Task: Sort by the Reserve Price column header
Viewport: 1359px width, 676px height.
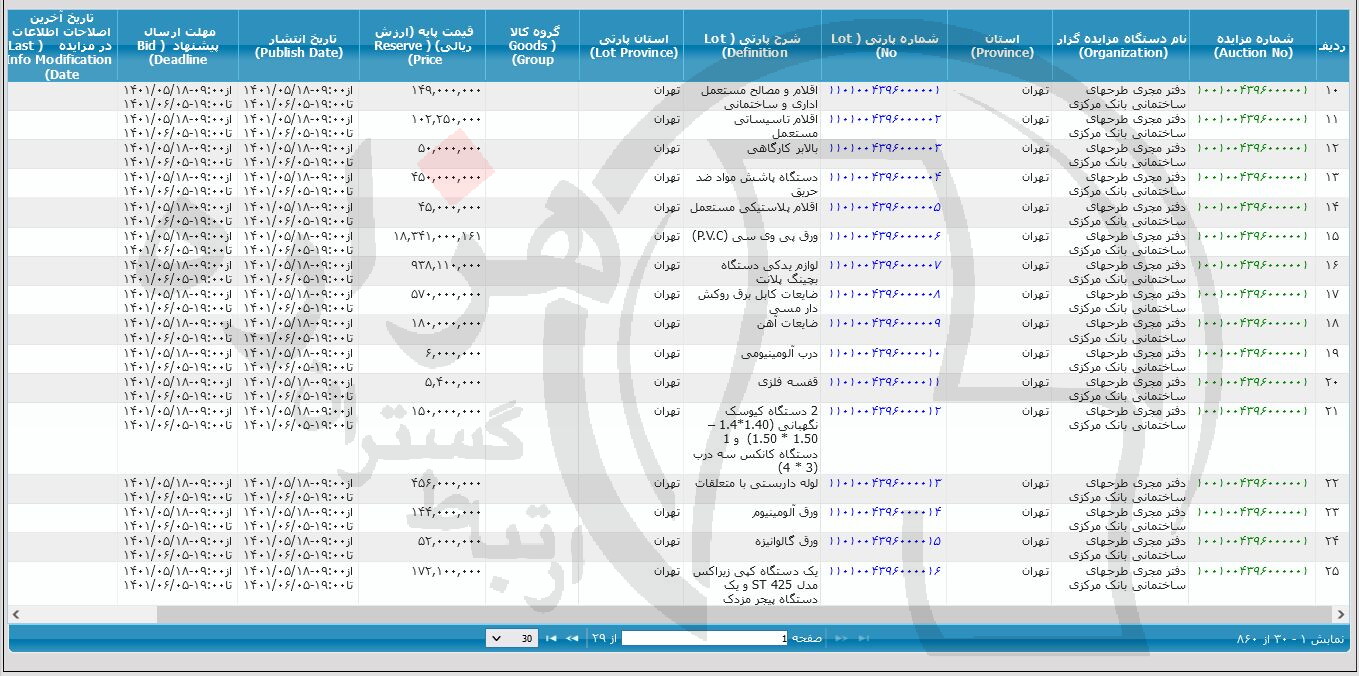Action: click(425, 46)
